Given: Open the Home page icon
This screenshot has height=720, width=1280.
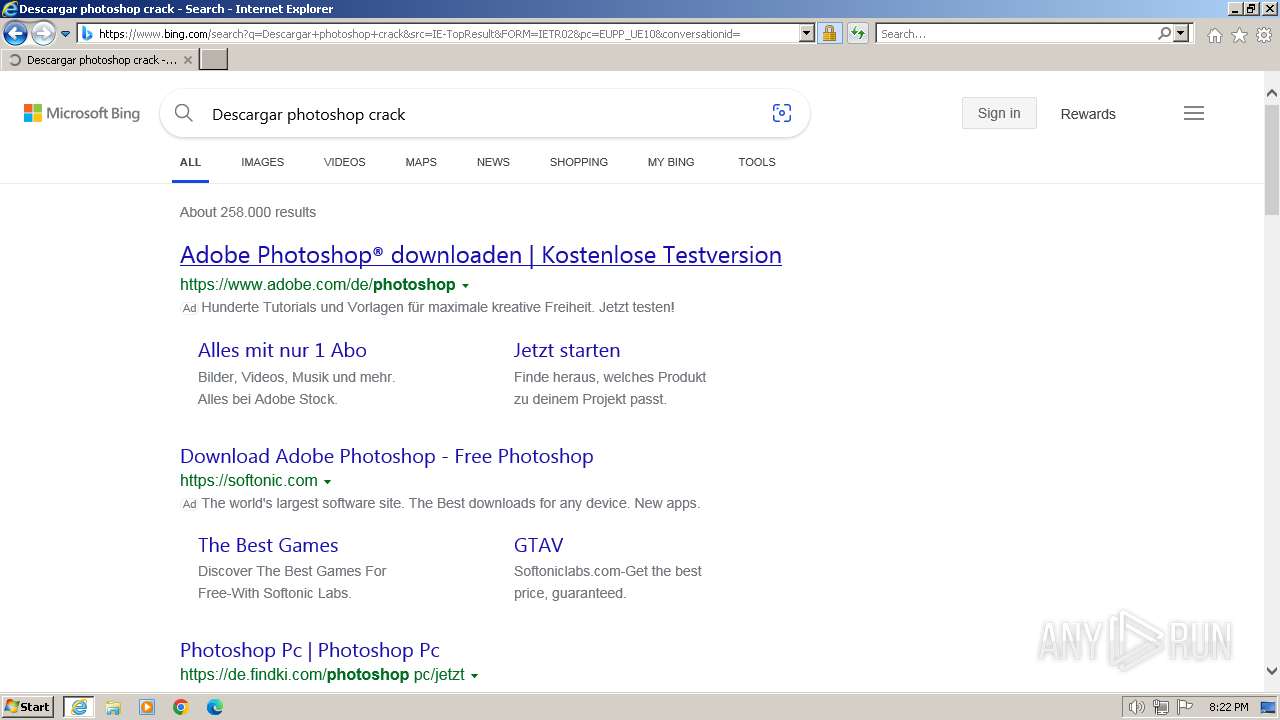Looking at the screenshot, I should click(1214, 35).
